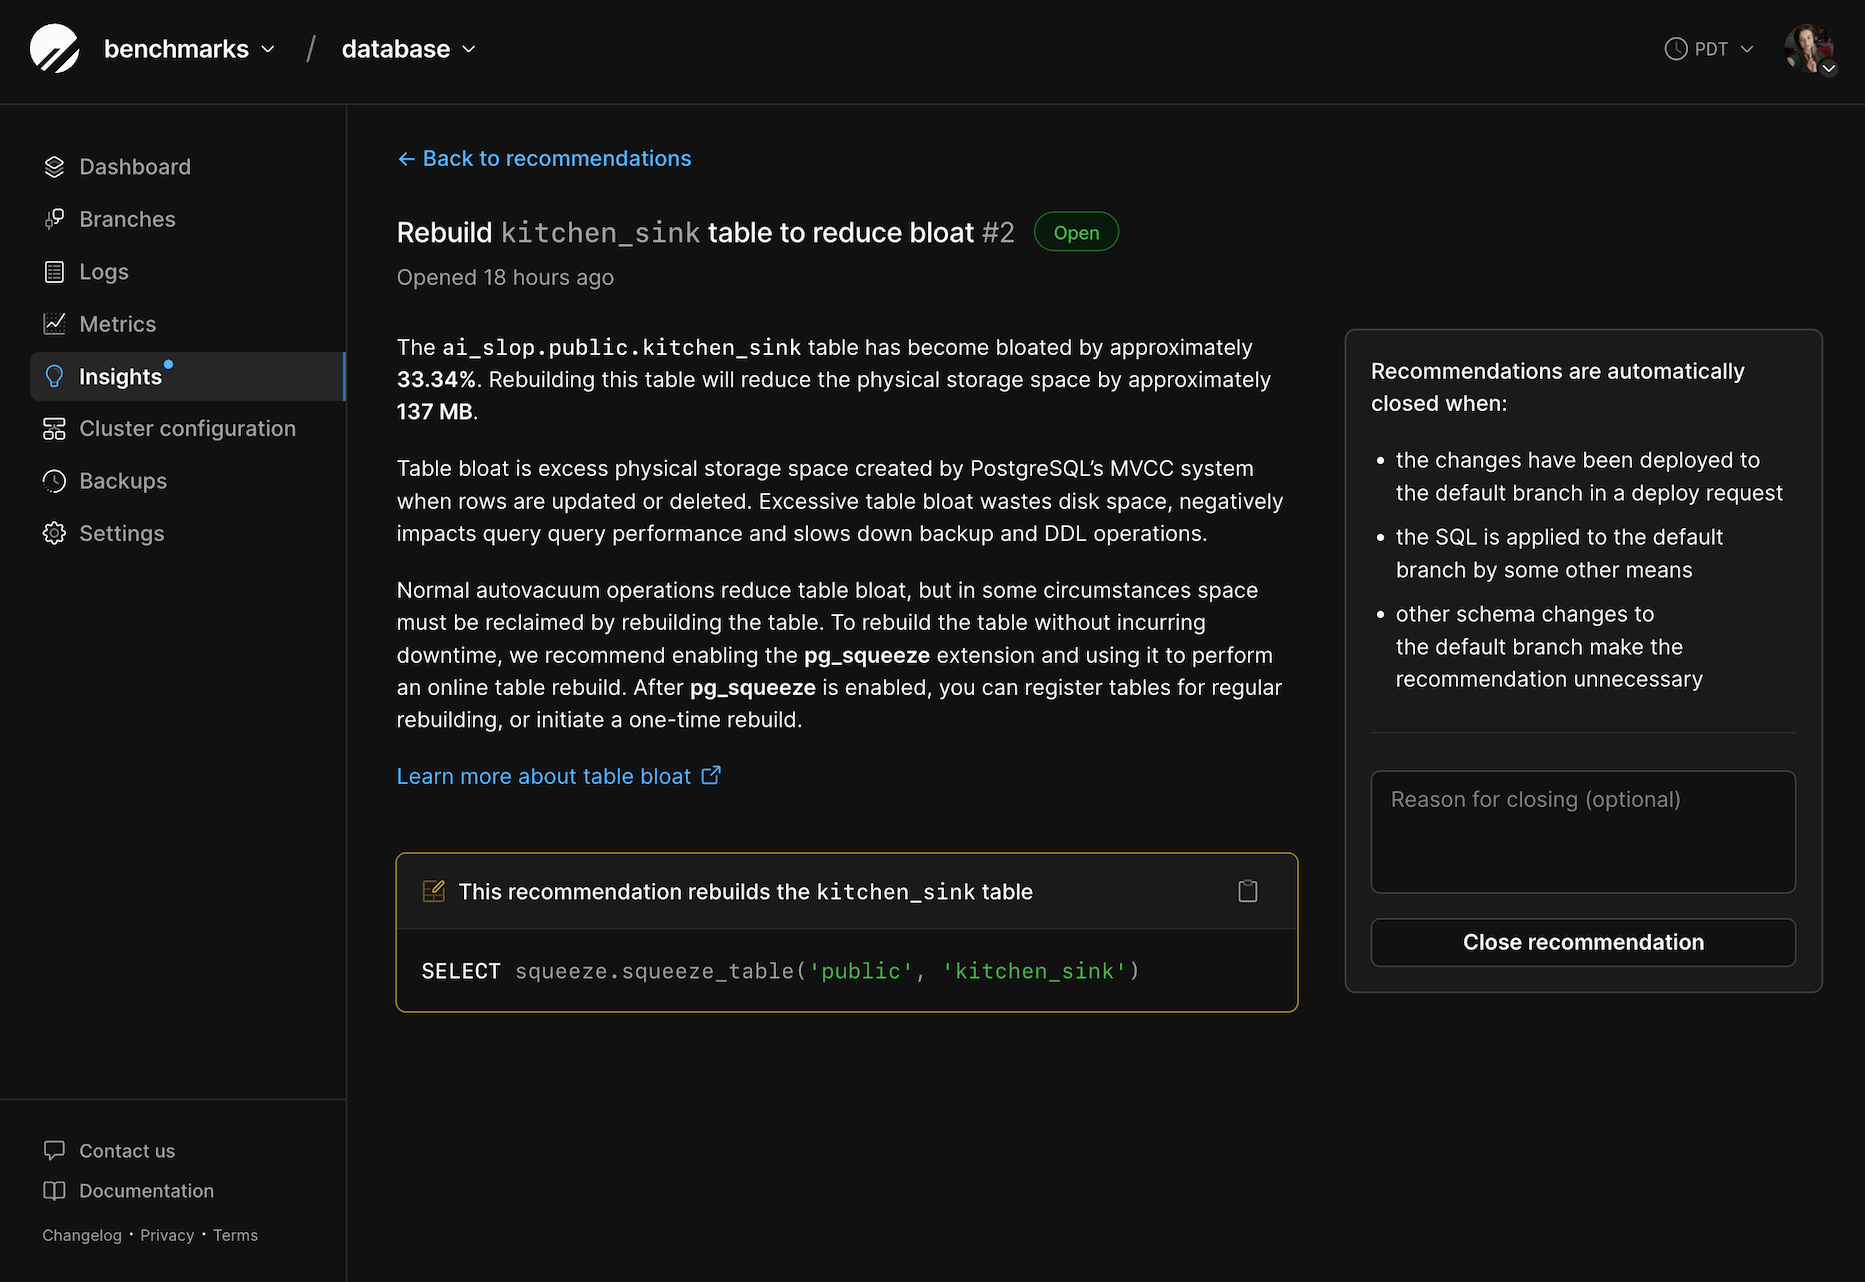The height and width of the screenshot is (1282, 1865).
Task: Open Cluster configuration sidebar icon
Action: tap(54, 428)
